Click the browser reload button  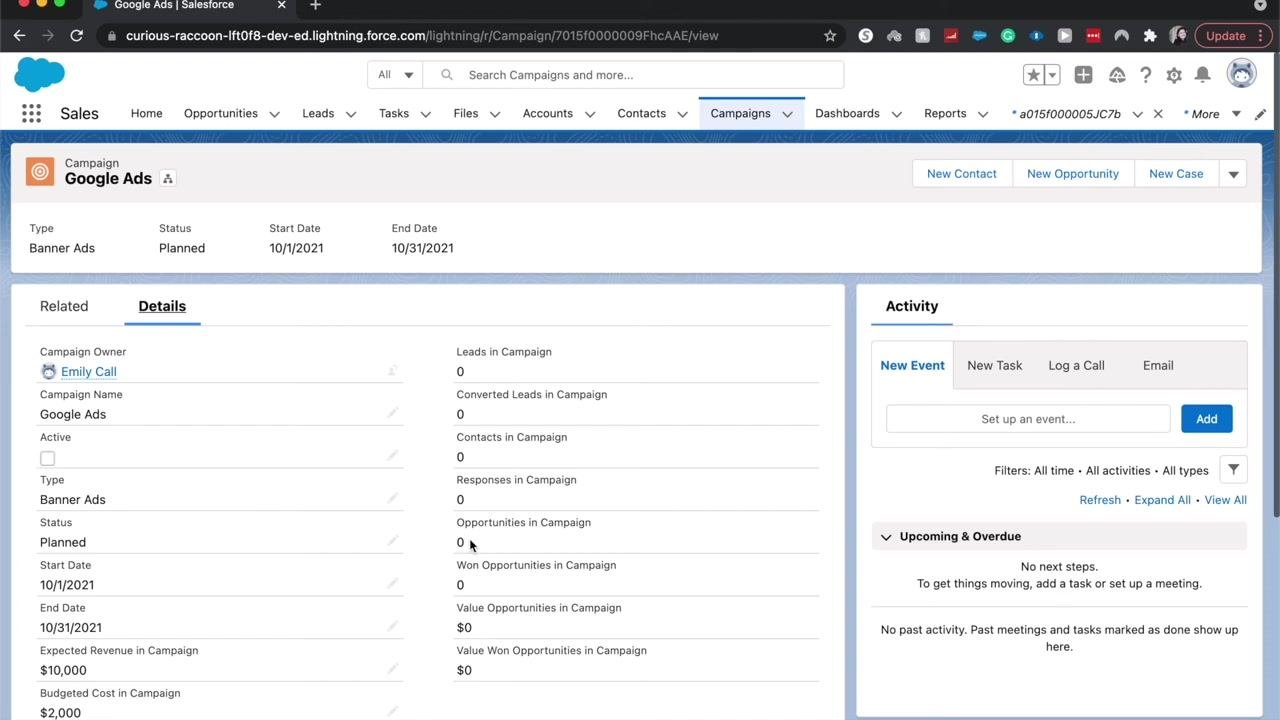coord(76,35)
